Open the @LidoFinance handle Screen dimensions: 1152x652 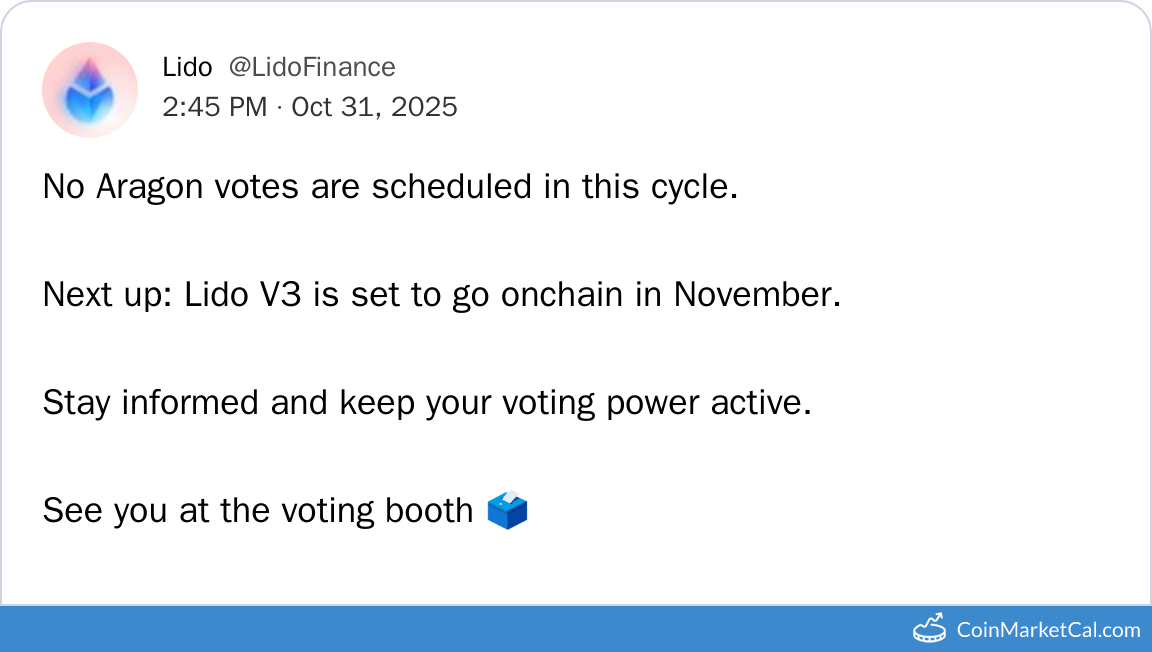click(312, 67)
